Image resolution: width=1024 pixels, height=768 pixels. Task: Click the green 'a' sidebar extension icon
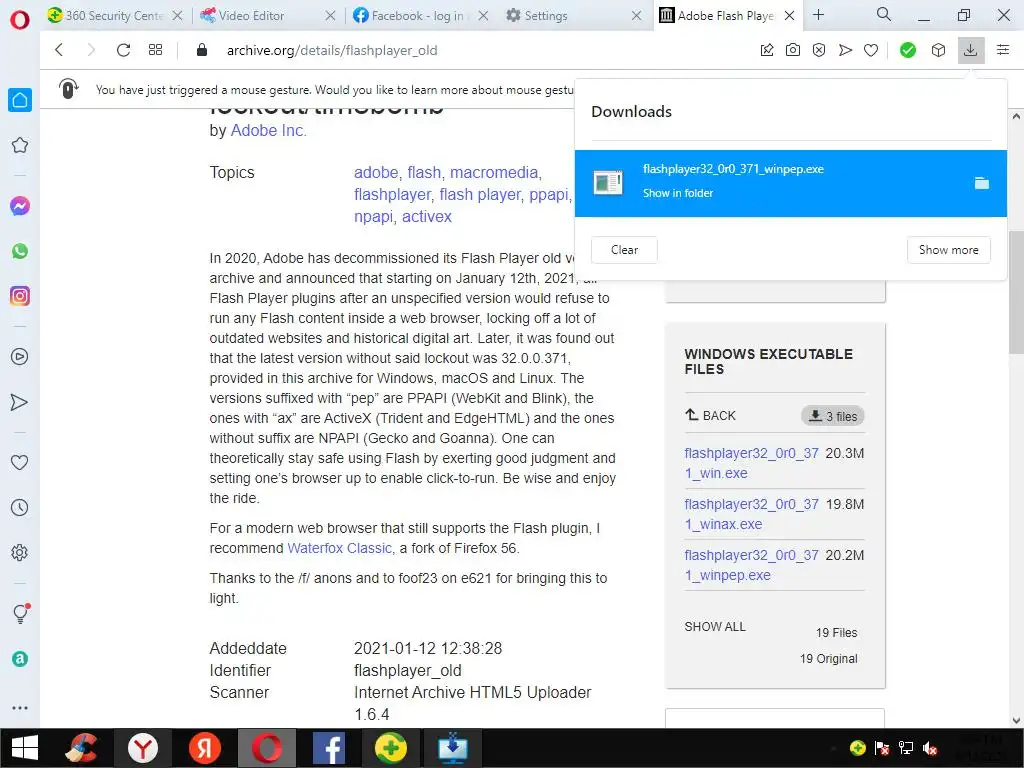(20, 659)
